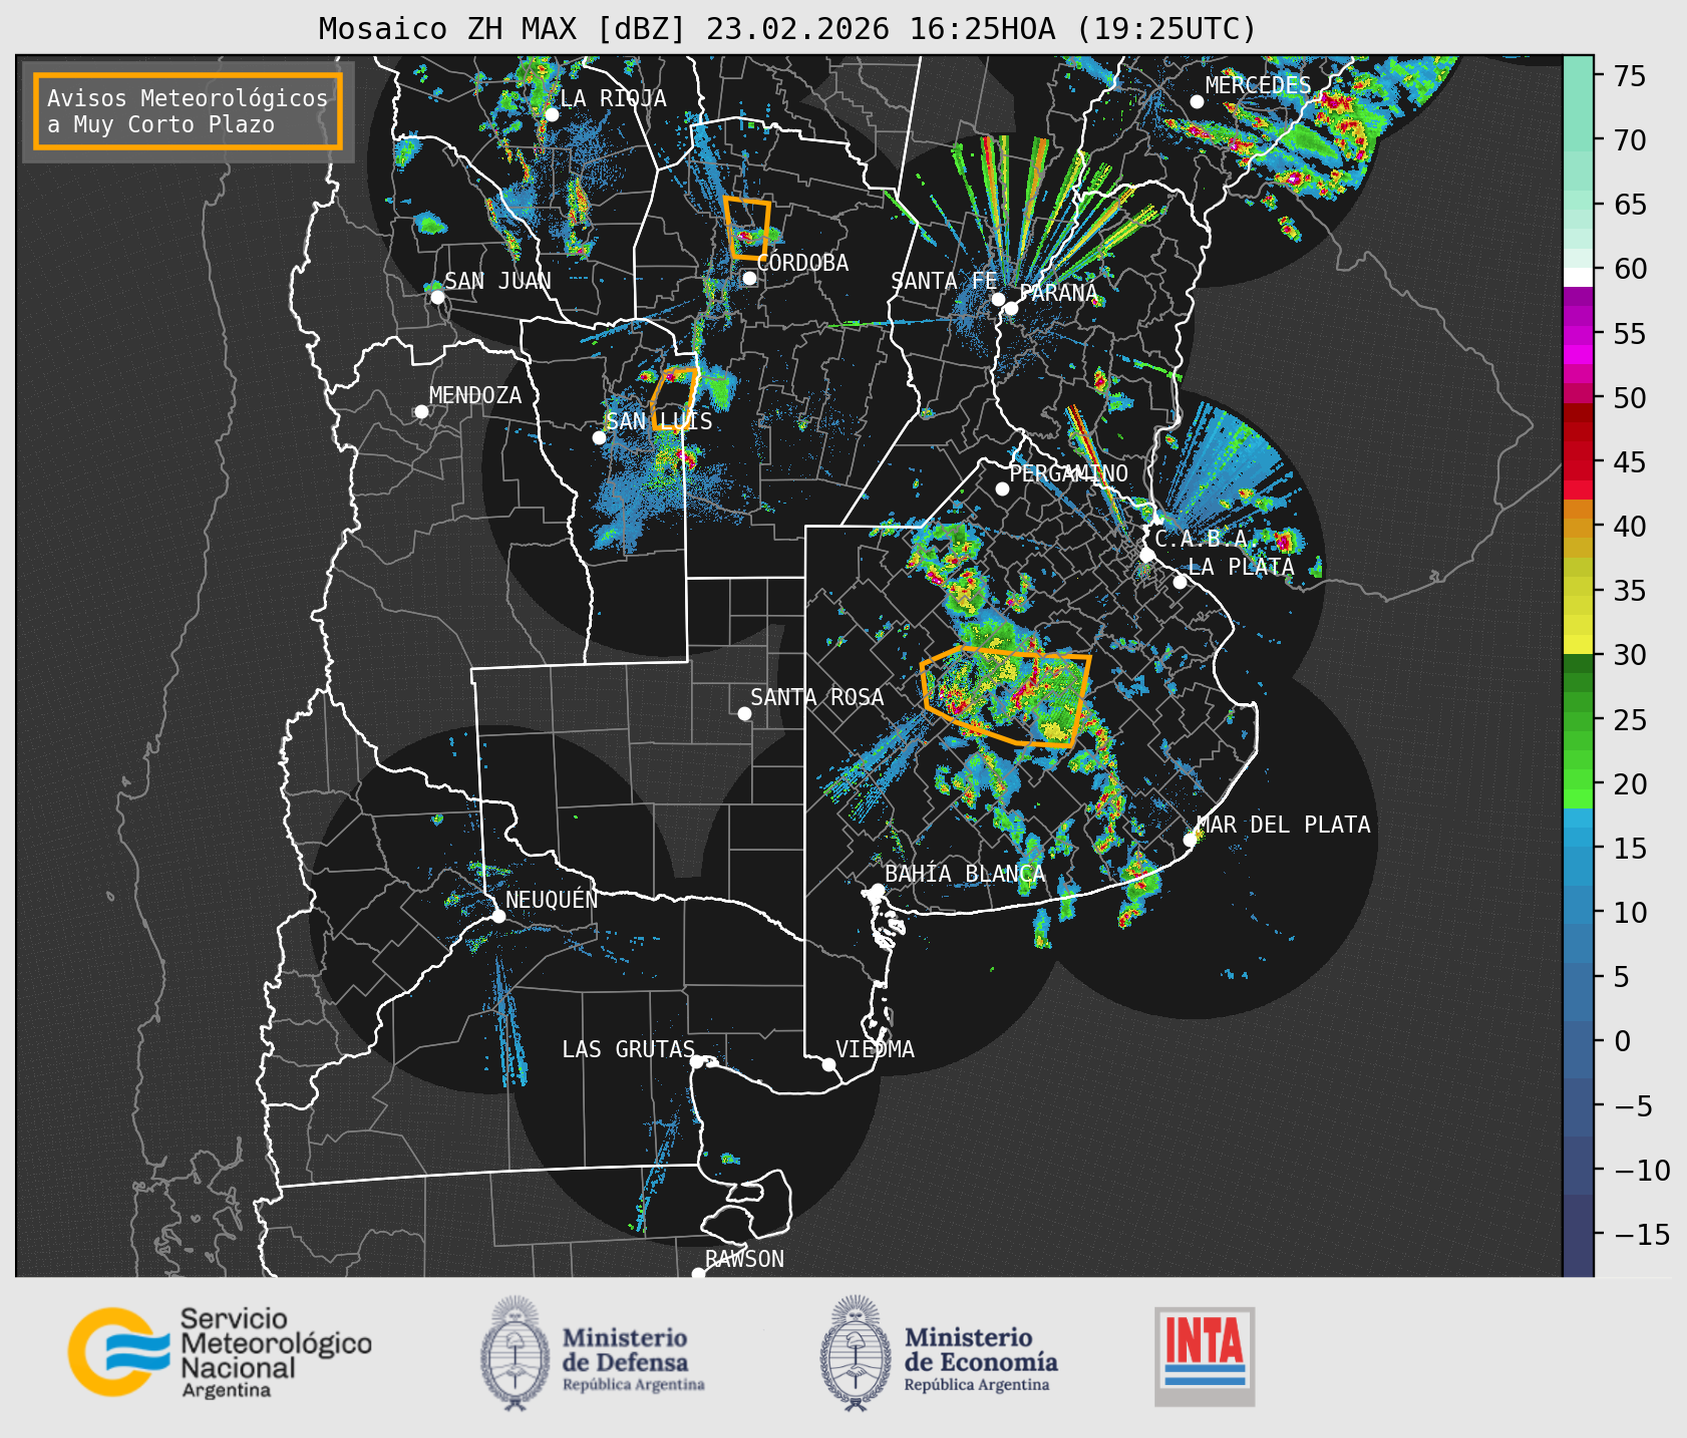Select the SANTA ROSA city label
The image size is (1687, 1438).
pos(817,697)
